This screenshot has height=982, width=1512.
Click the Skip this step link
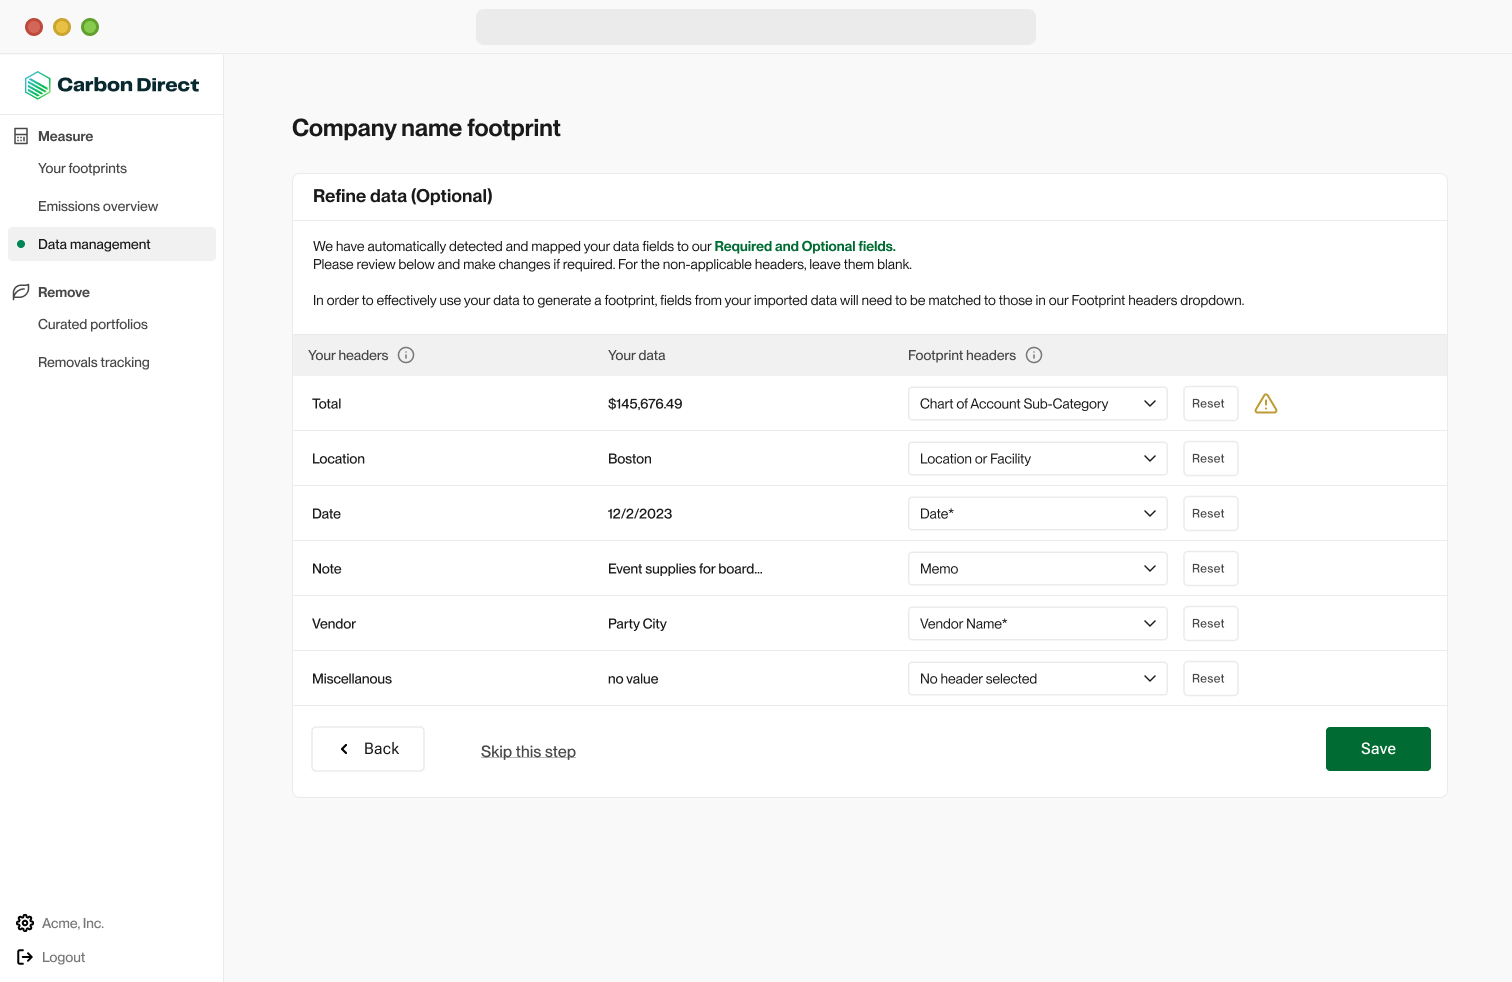tap(528, 752)
